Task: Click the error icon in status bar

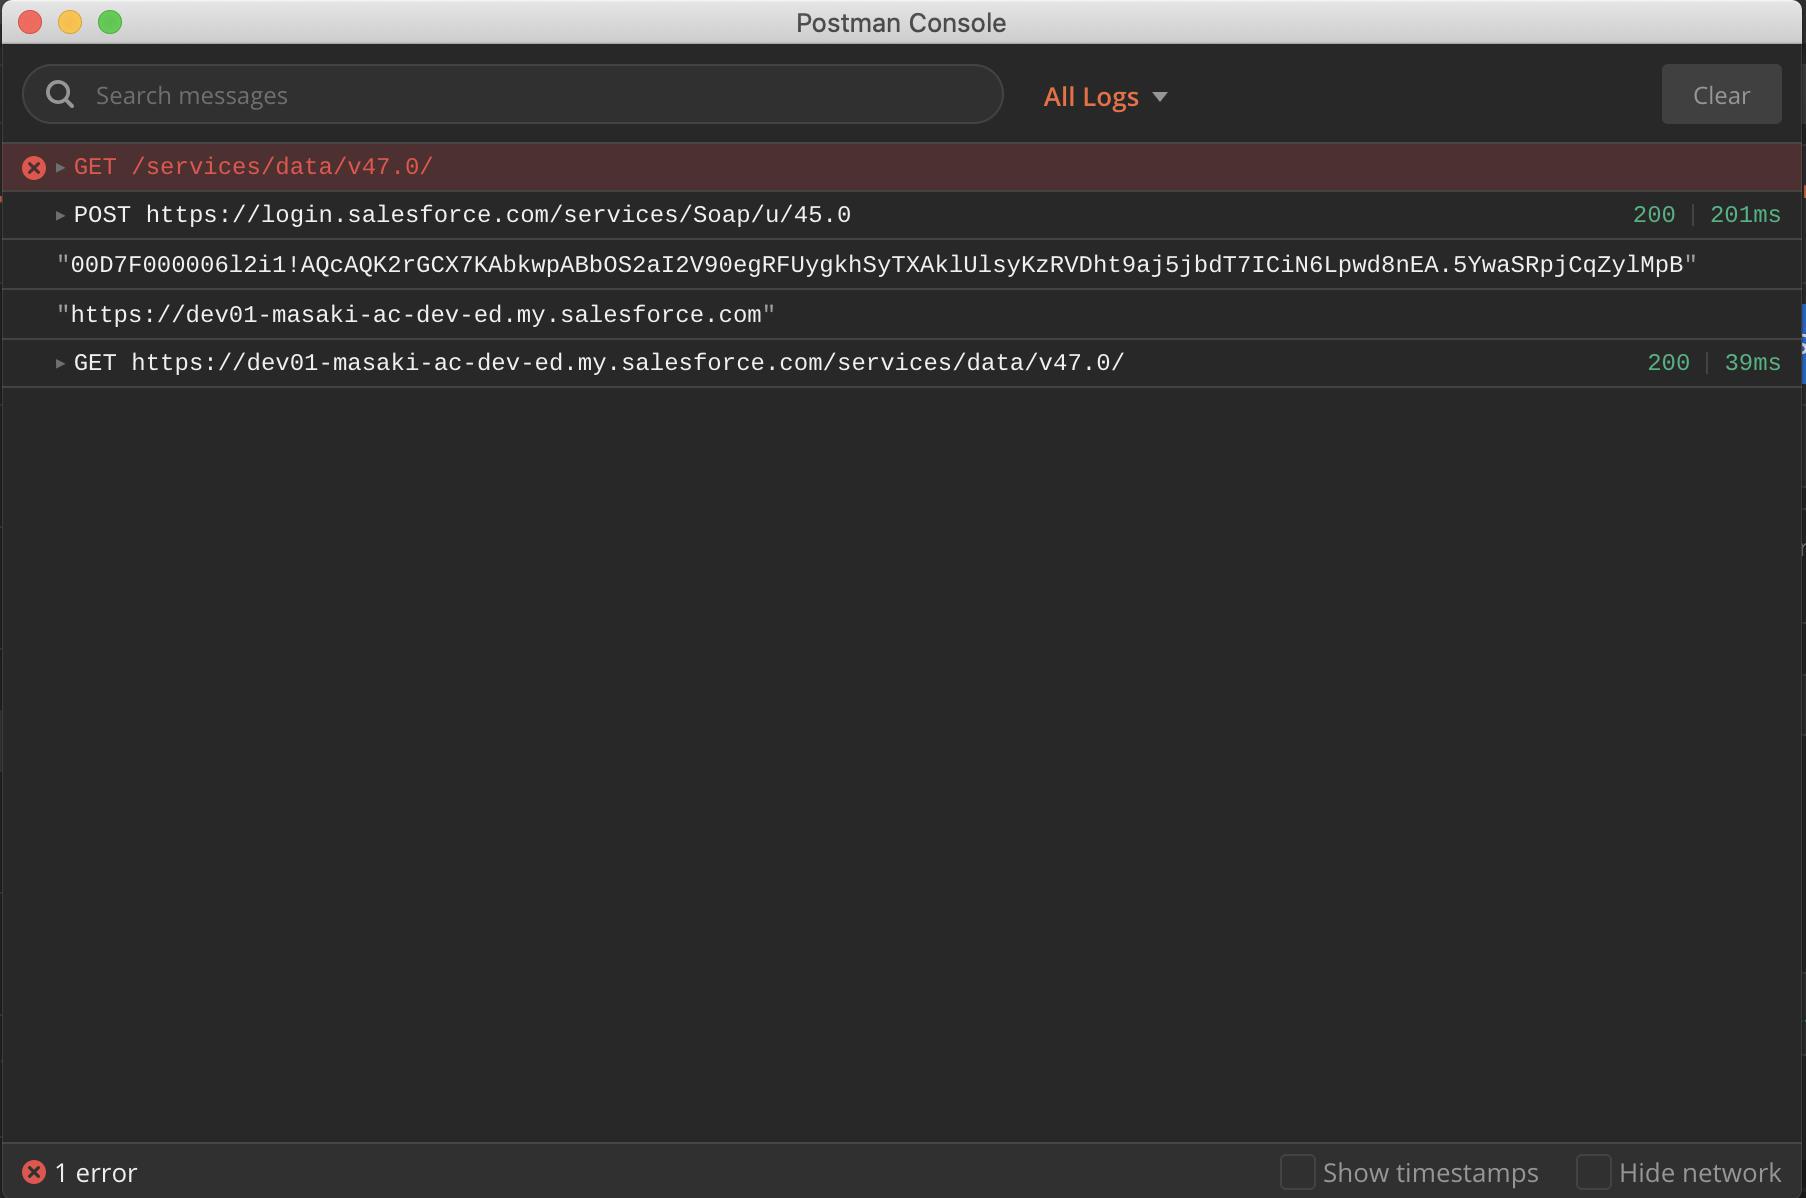Action: 34,1172
